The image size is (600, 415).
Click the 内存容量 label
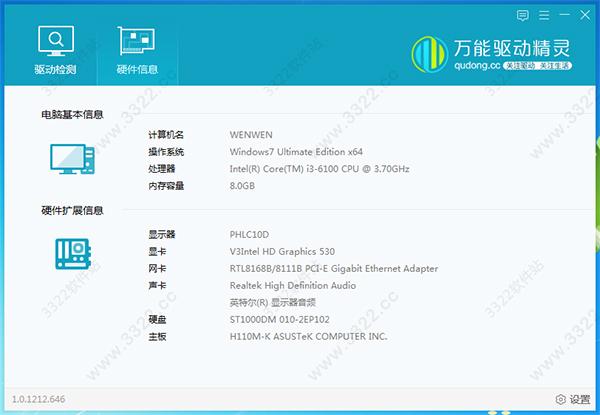click(166, 186)
